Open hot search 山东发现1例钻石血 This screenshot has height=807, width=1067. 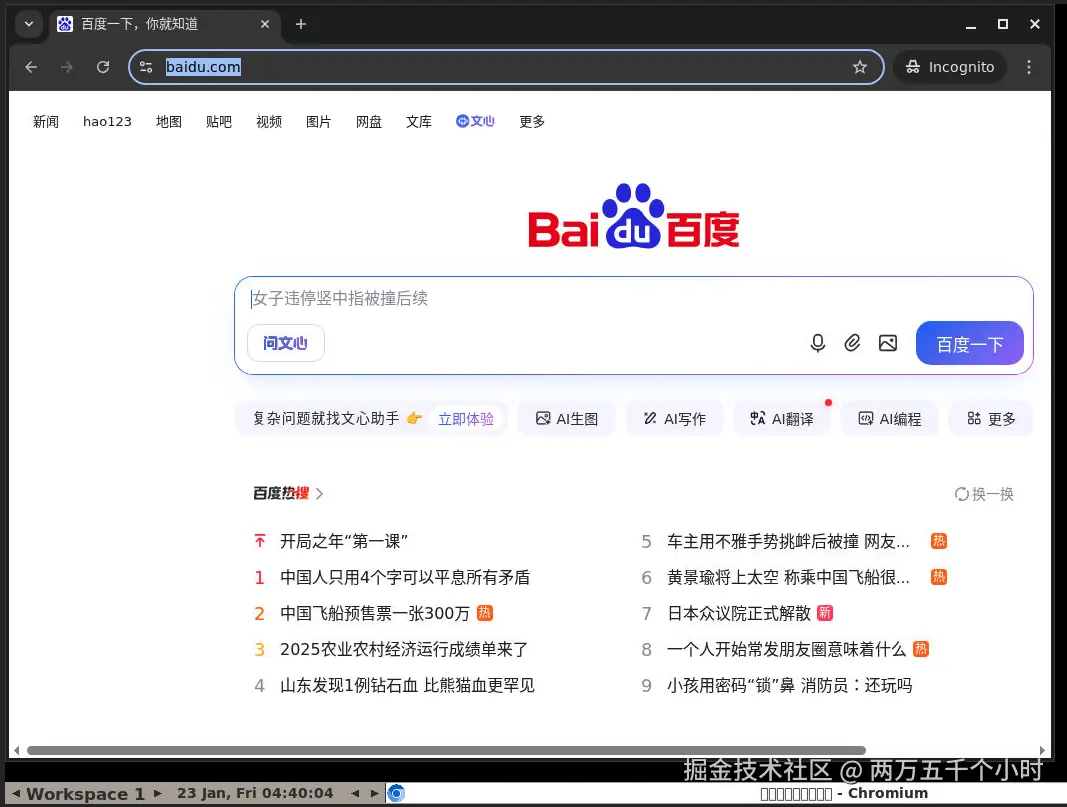[x=408, y=686]
